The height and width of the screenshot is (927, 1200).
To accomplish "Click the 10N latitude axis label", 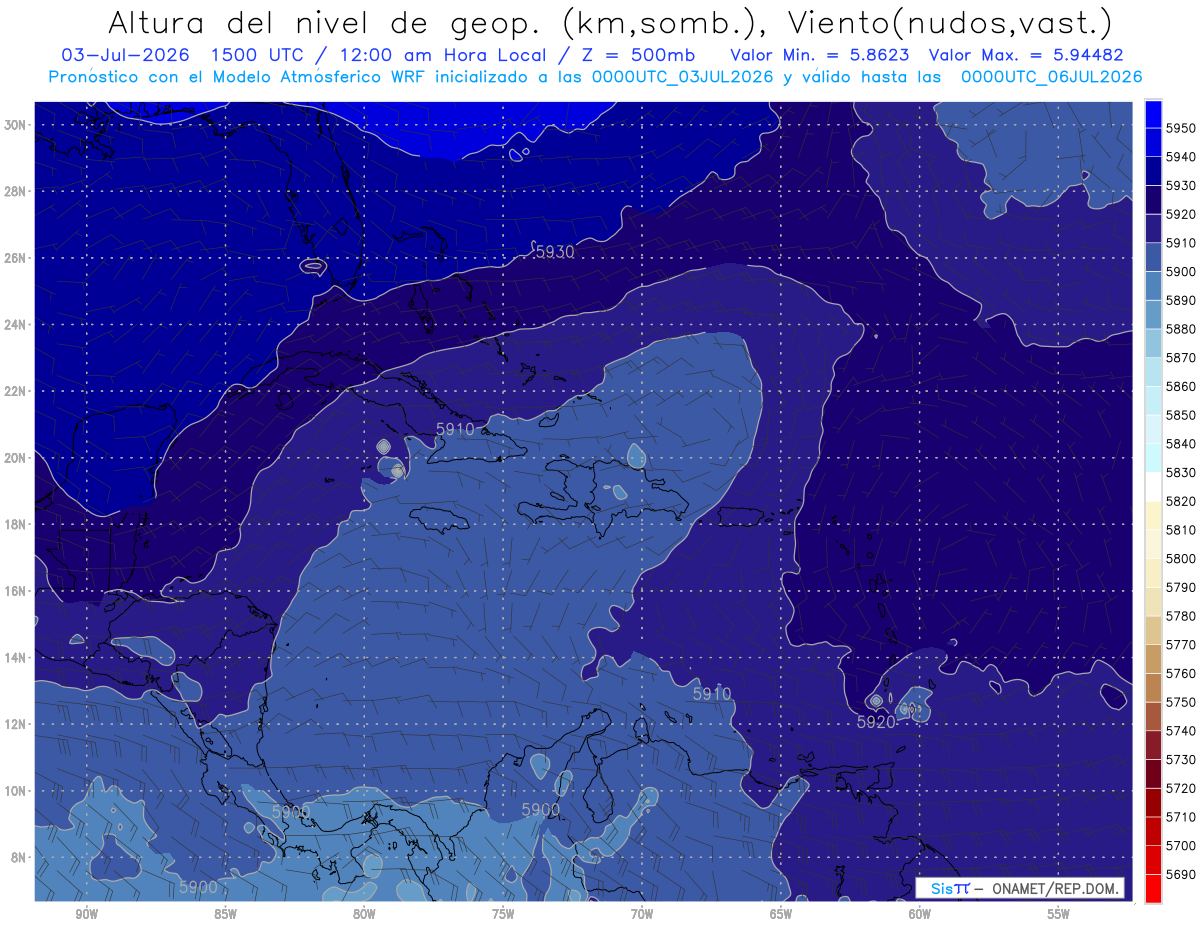I will [x=15, y=791].
